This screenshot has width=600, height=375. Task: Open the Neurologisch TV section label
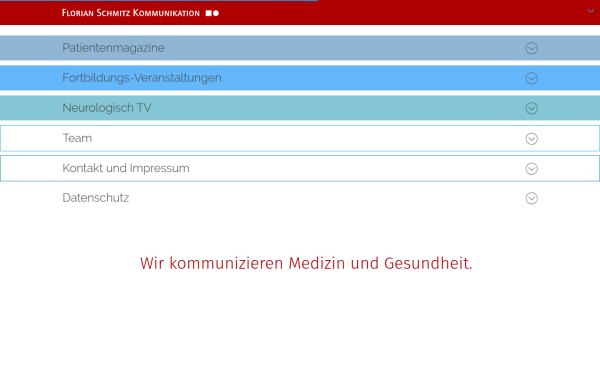tap(107, 108)
